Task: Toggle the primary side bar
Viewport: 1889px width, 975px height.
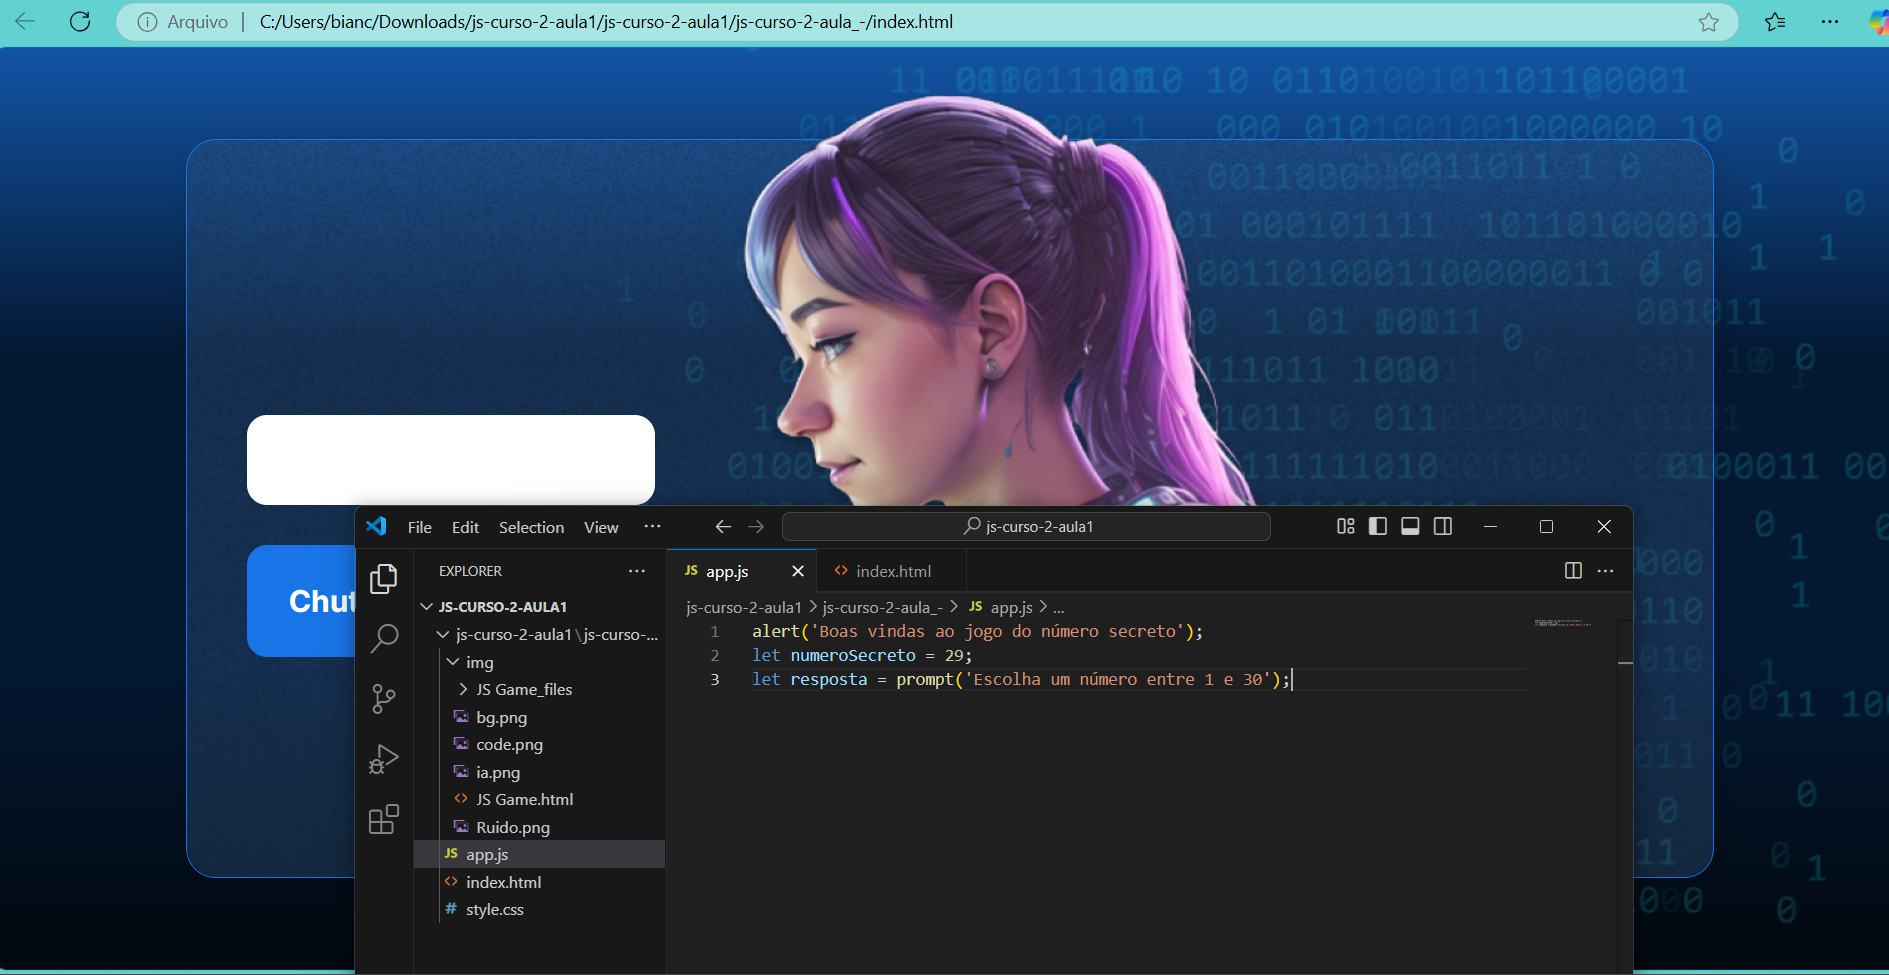Action: 1378,526
